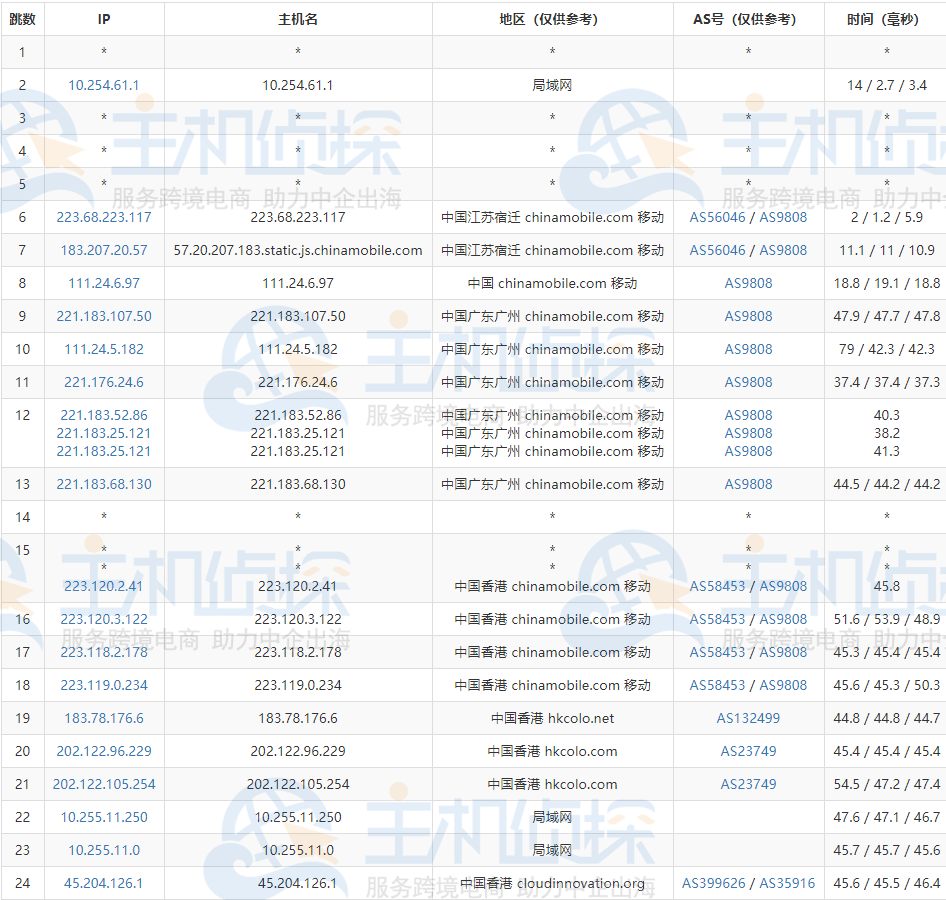The image size is (946, 900).
Task: Open AS9808 link in hop 8 row
Action: (x=748, y=283)
